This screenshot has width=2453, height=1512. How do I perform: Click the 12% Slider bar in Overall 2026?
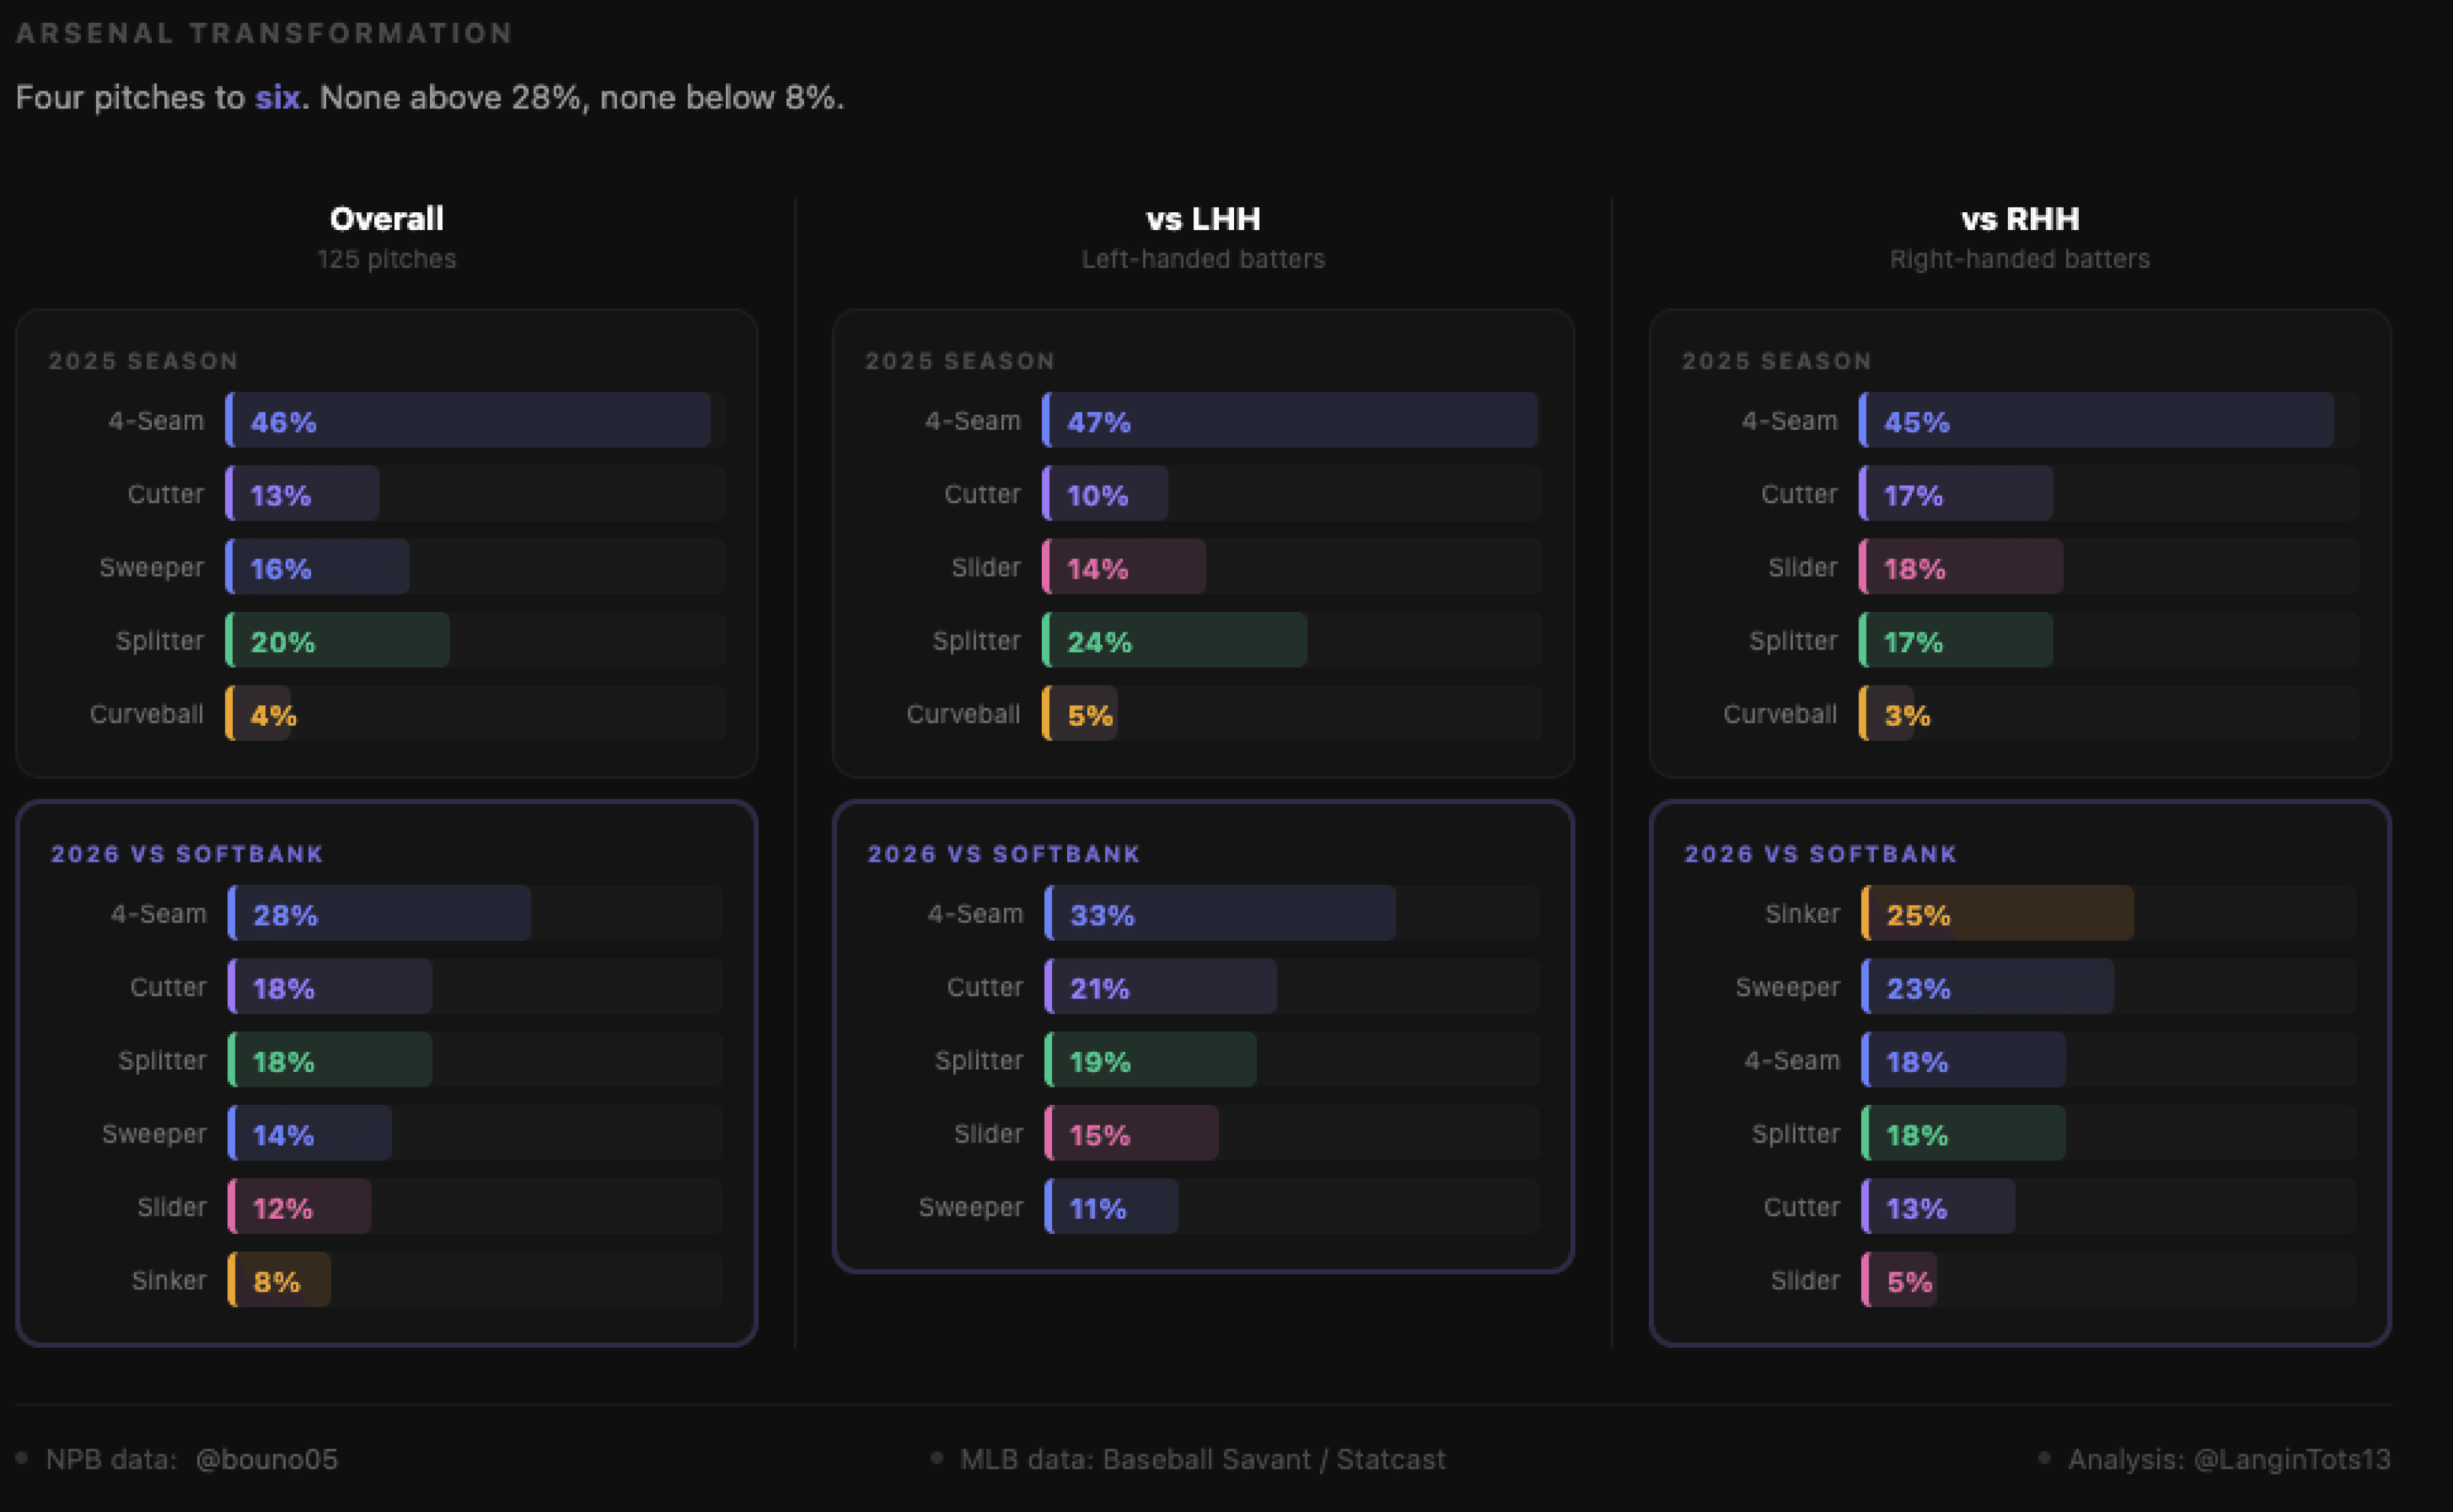pyautogui.click(x=299, y=1207)
